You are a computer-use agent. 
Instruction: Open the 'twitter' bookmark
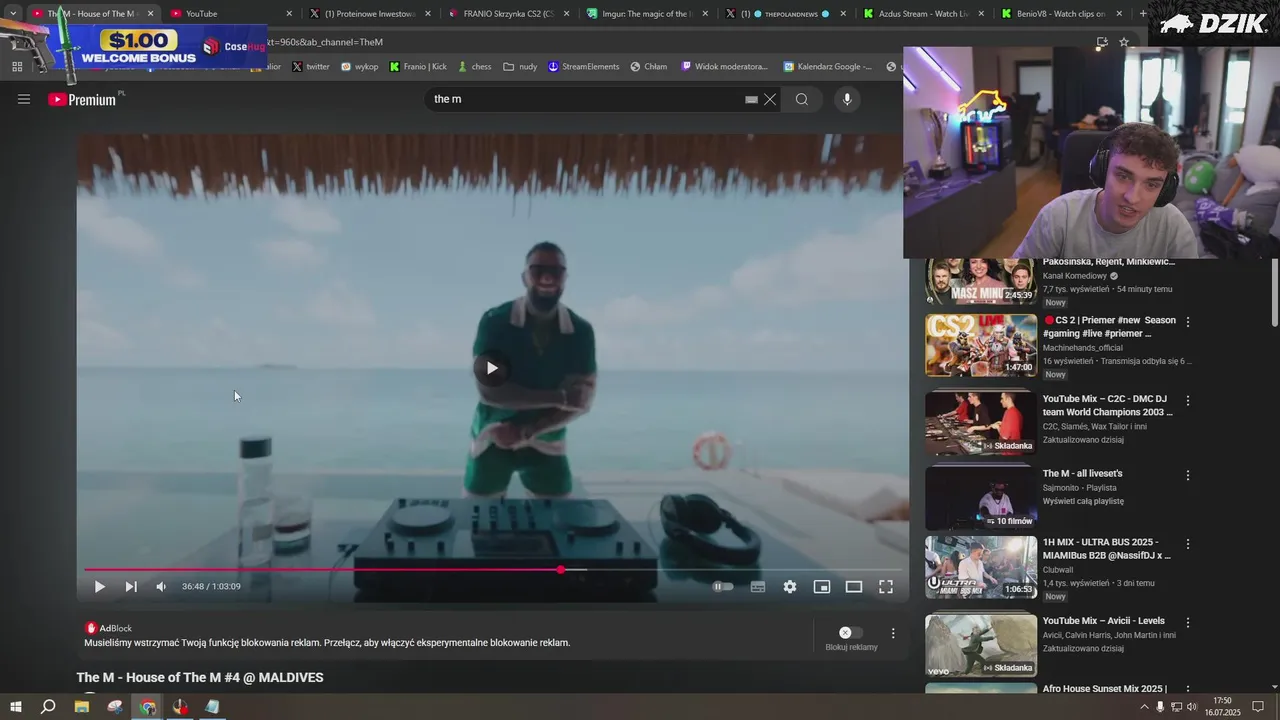311,67
